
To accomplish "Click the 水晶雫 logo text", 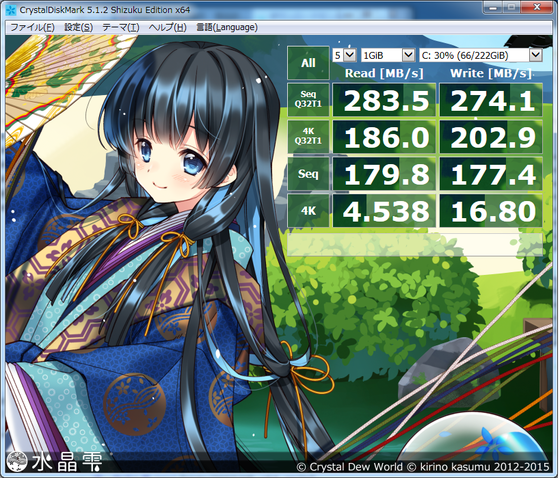I will pos(67,461).
